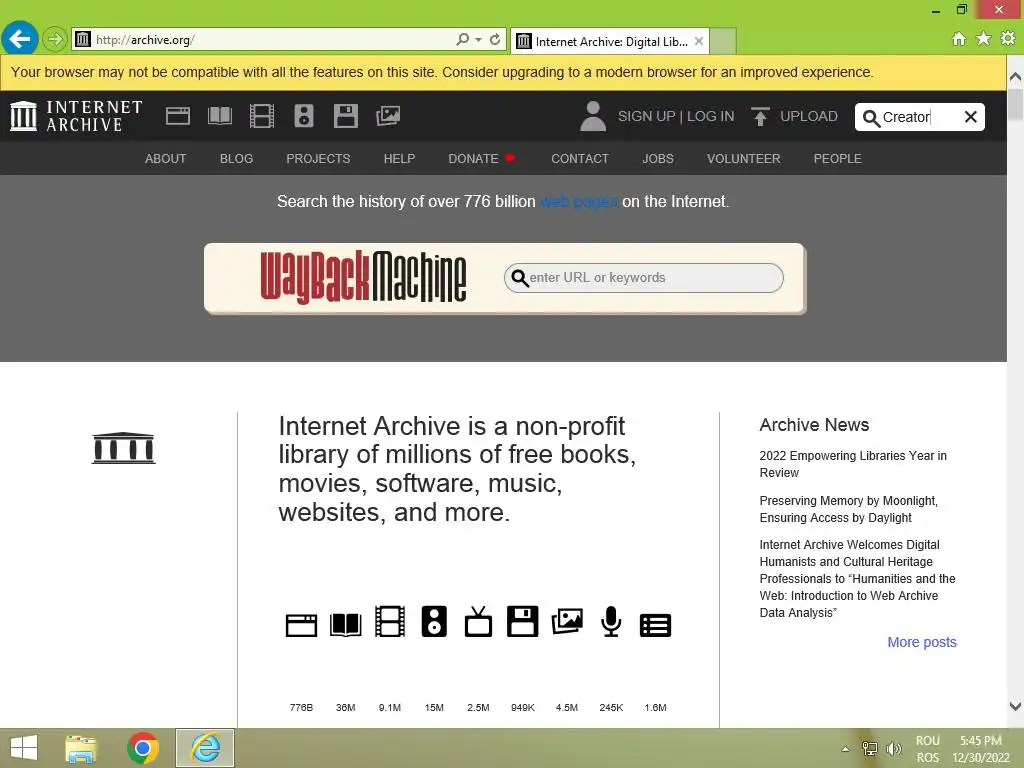
Task: Click the scrollbar down arrow
Action: coord(1016,706)
